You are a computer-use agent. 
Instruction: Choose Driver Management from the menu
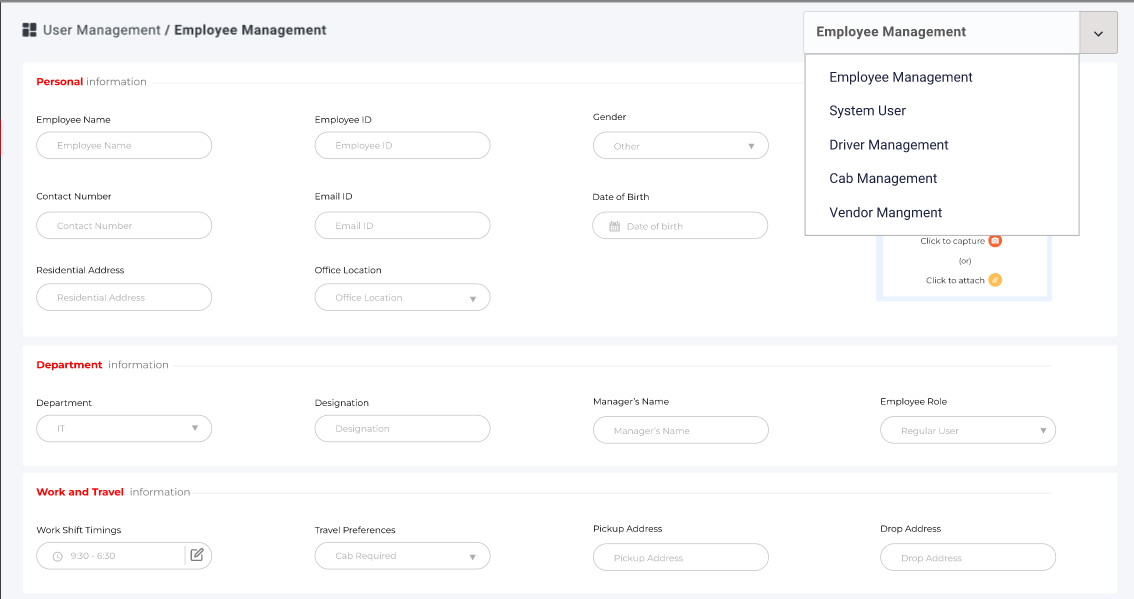[888, 145]
